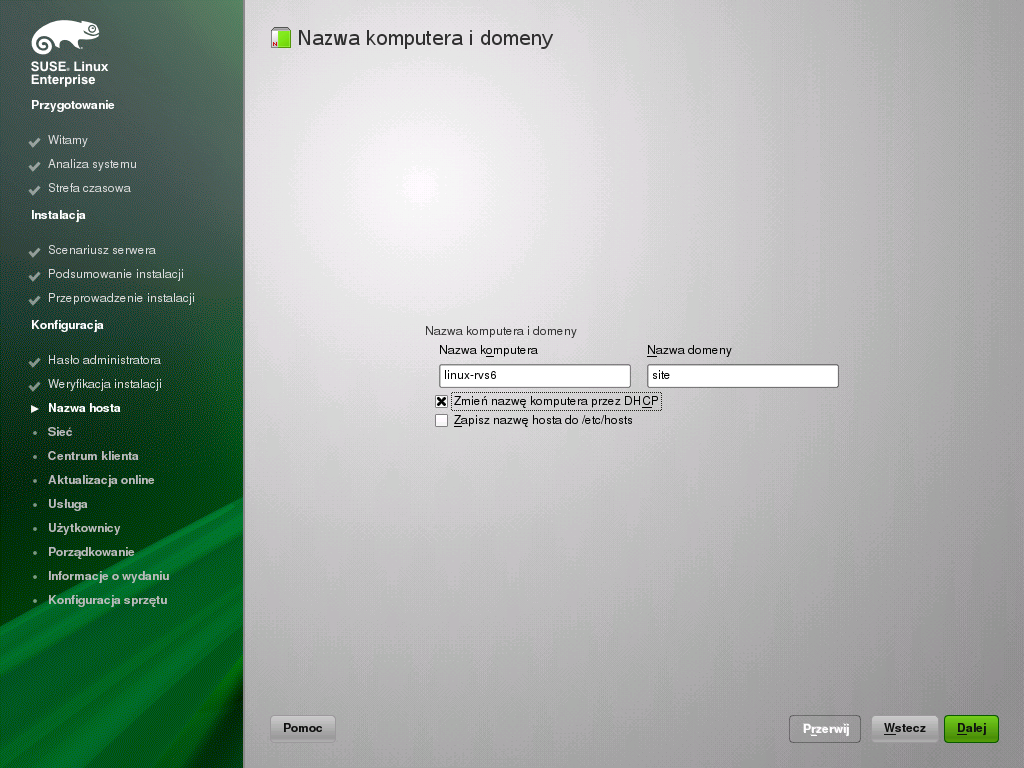
Task: Click the 'Nazwa komputera i domeny' page title
Action: tap(425, 38)
